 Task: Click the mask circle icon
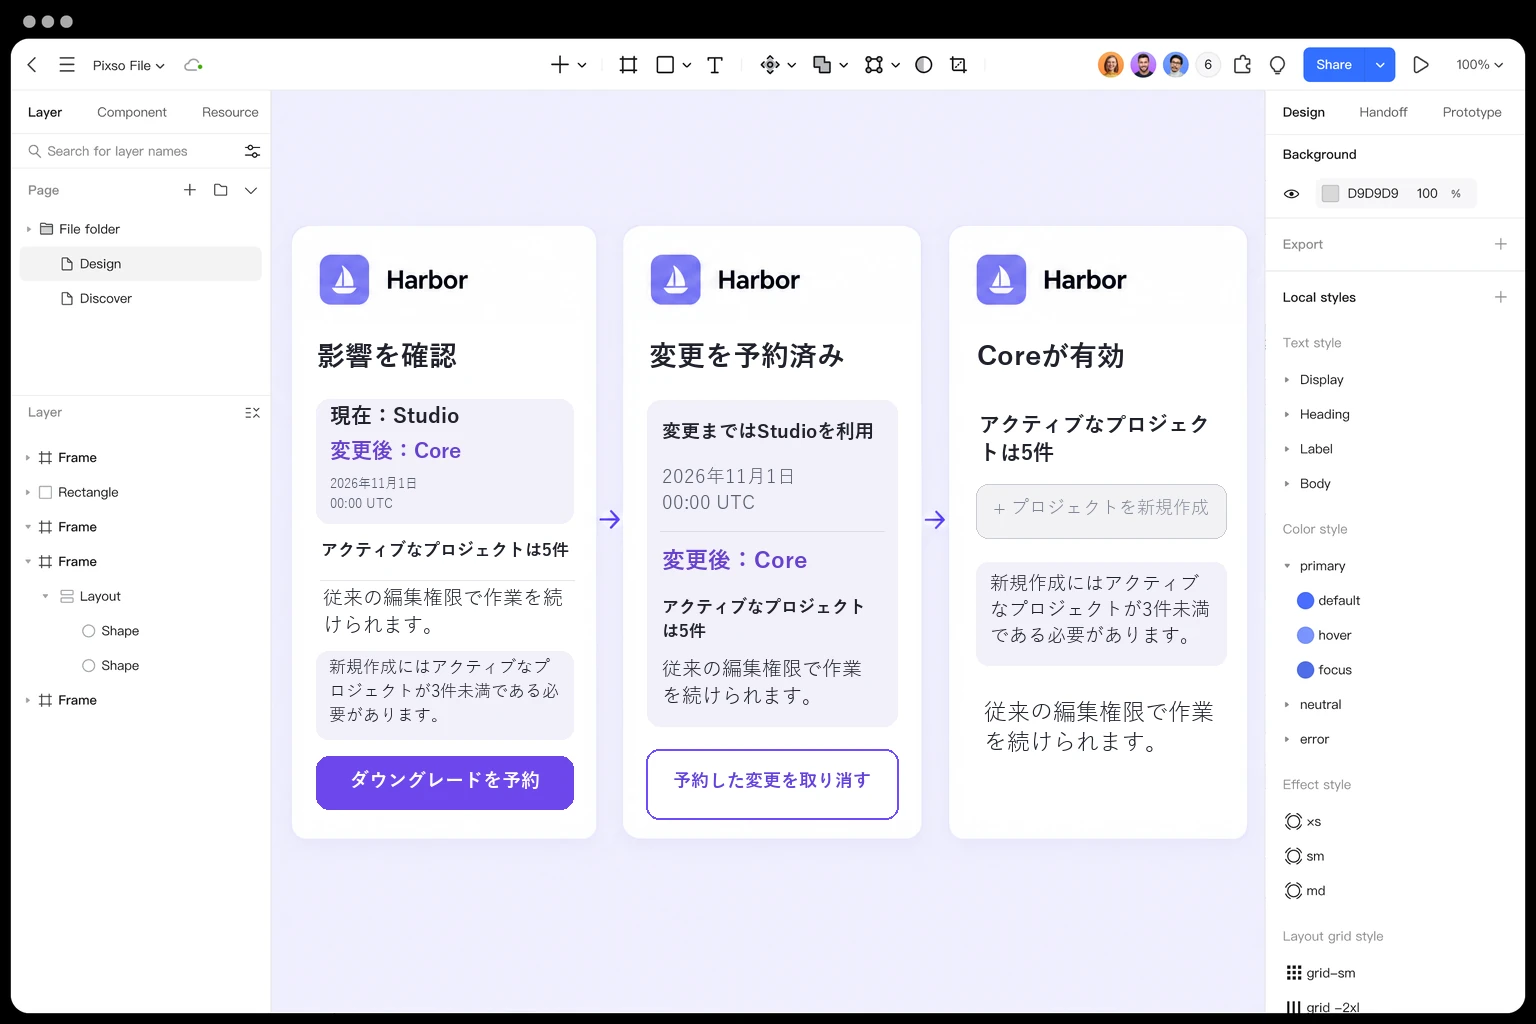coord(924,65)
